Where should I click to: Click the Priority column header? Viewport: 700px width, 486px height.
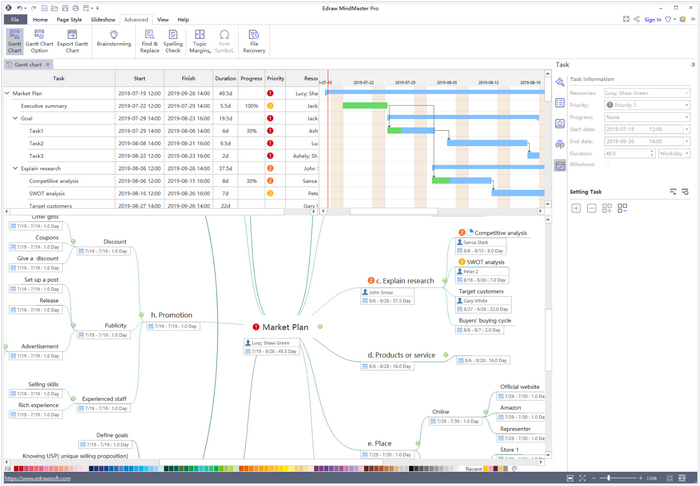275,78
